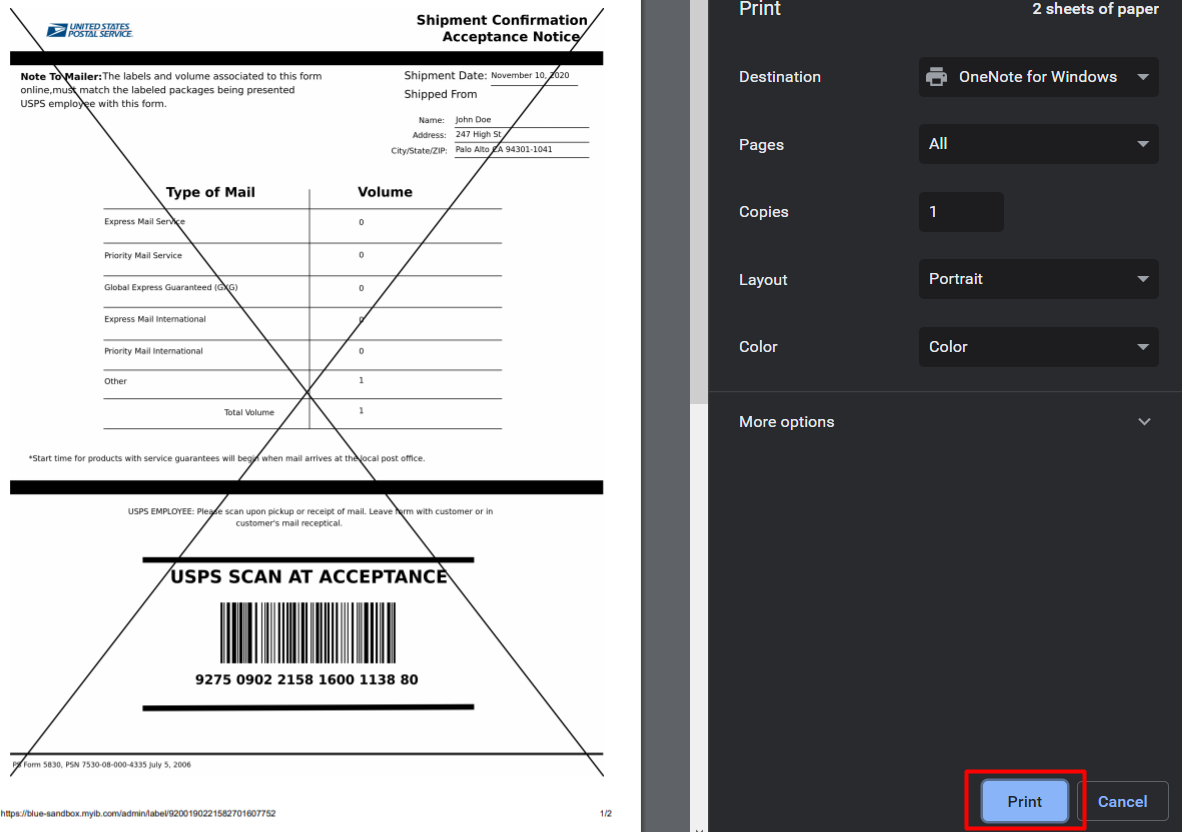Expand the More options chevron
Image resolution: width=1182 pixels, height=832 pixels.
(1144, 422)
